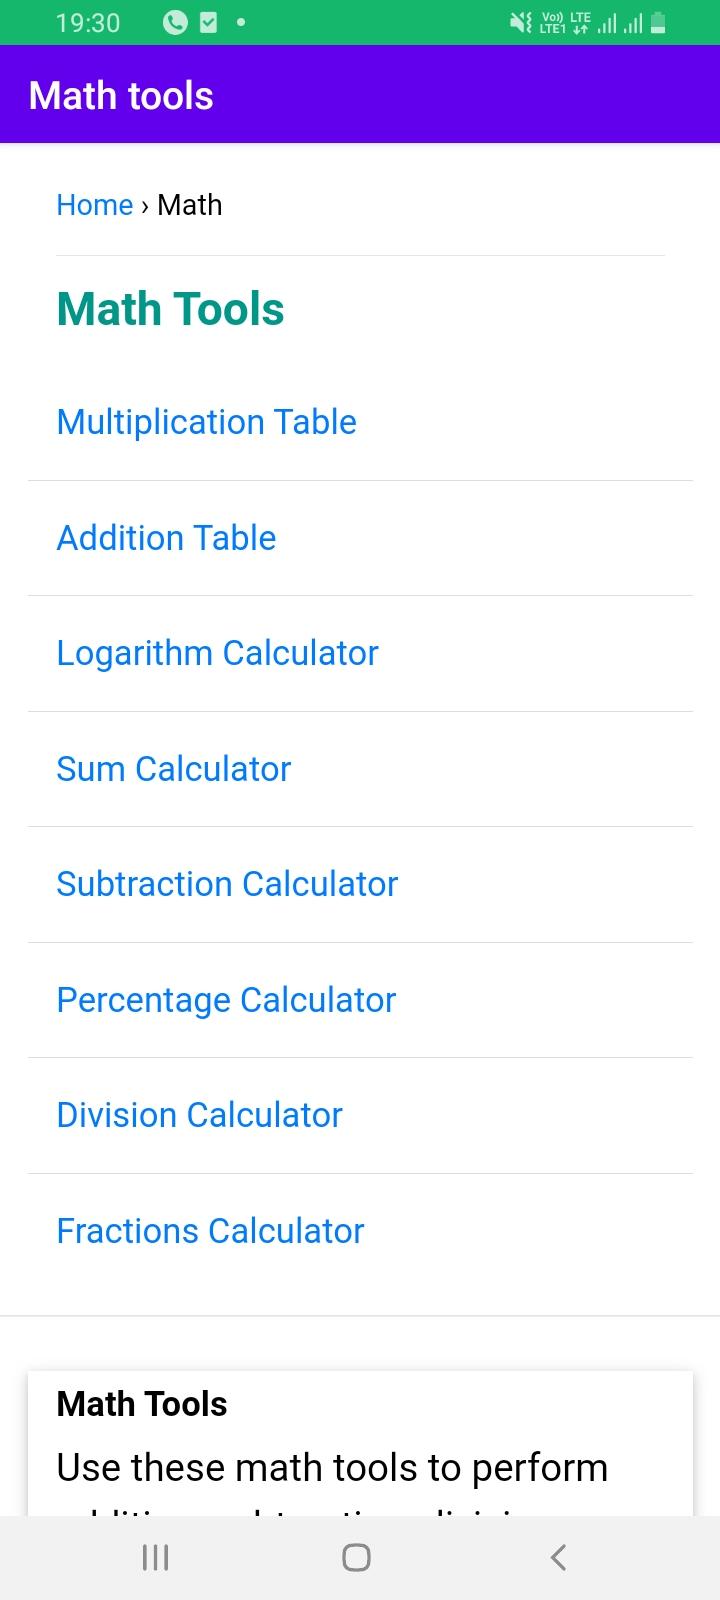This screenshot has height=1600, width=720.
Task: Tap the checkmark notification icon in status bar
Action: tap(208, 22)
